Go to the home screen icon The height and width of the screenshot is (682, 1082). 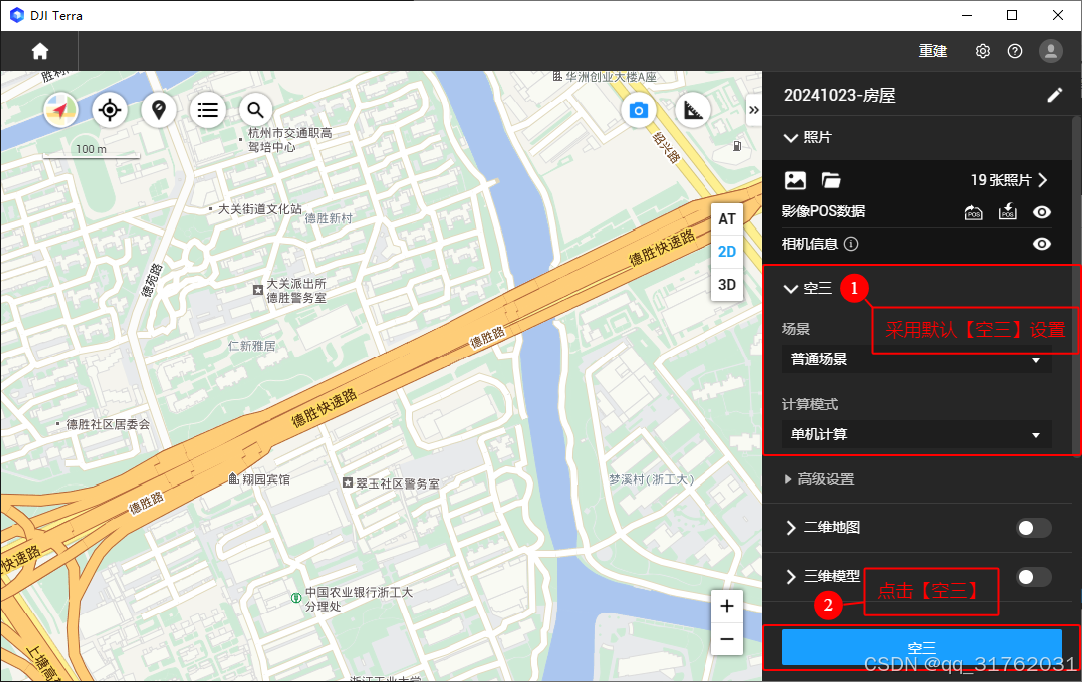pos(40,51)
